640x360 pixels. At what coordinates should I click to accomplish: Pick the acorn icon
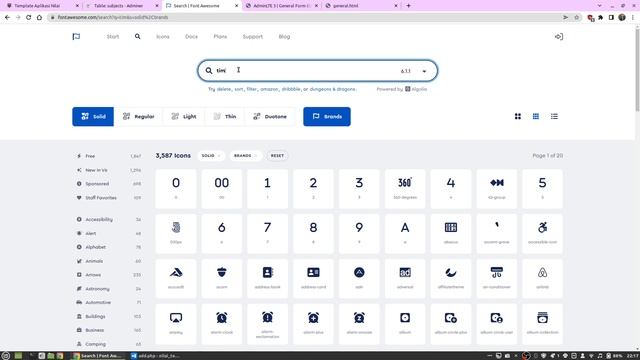click(x=222, y=278)
